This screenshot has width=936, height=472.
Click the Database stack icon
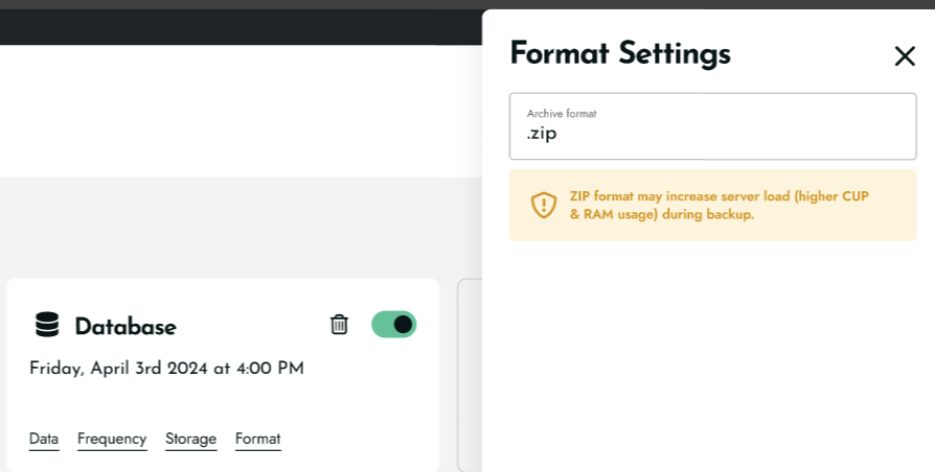tap(47, 325)
